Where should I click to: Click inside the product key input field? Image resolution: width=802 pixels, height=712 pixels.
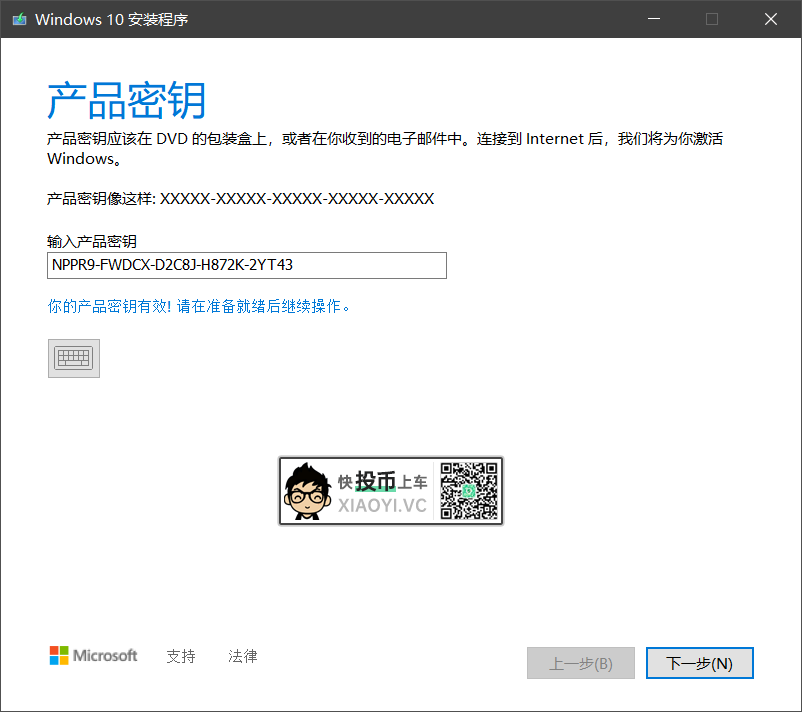point(247,265)
